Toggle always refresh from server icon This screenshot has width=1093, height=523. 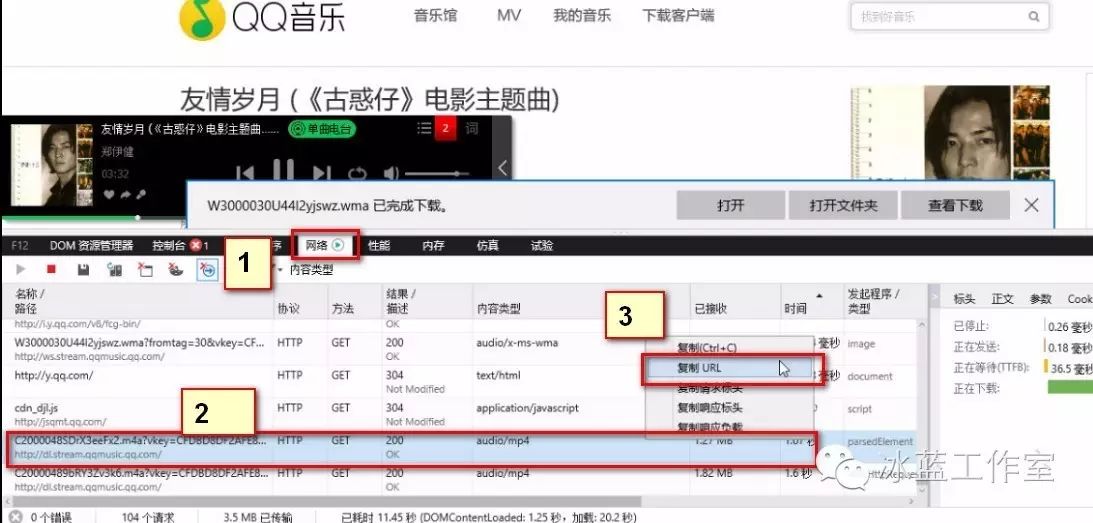click(114, 270)
